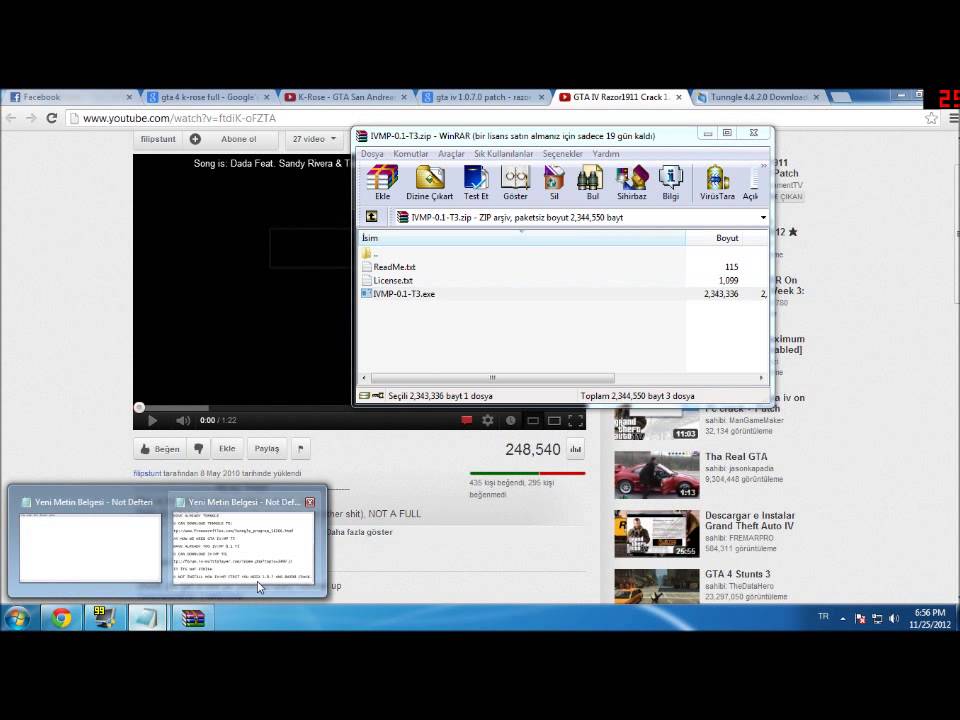Go up one folder level in WinRAR
Screen dimensions: 960x720
click(x=371, y=217)
